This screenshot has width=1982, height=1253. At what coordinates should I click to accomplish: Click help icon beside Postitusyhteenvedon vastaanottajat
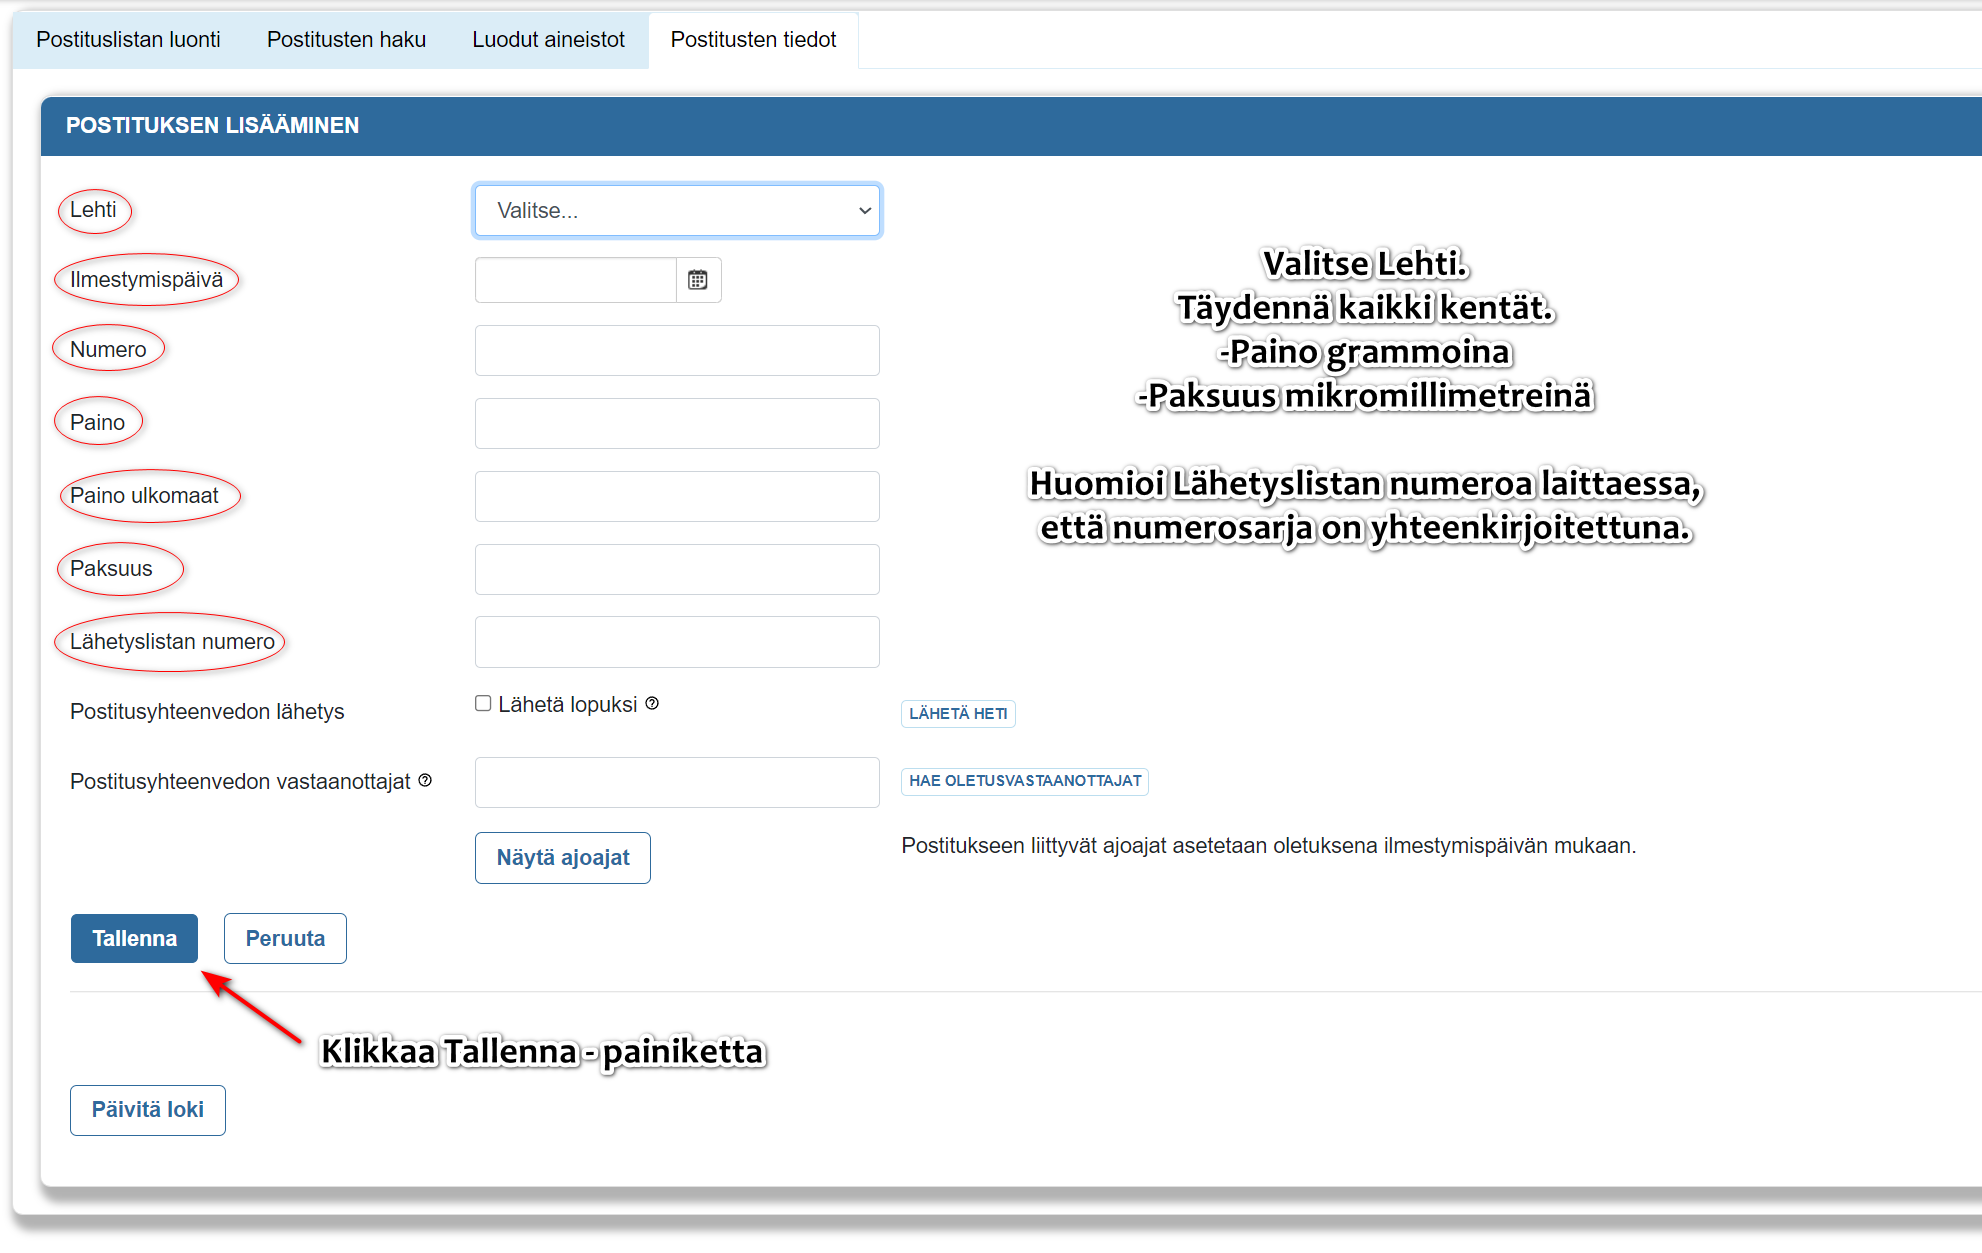425,780
